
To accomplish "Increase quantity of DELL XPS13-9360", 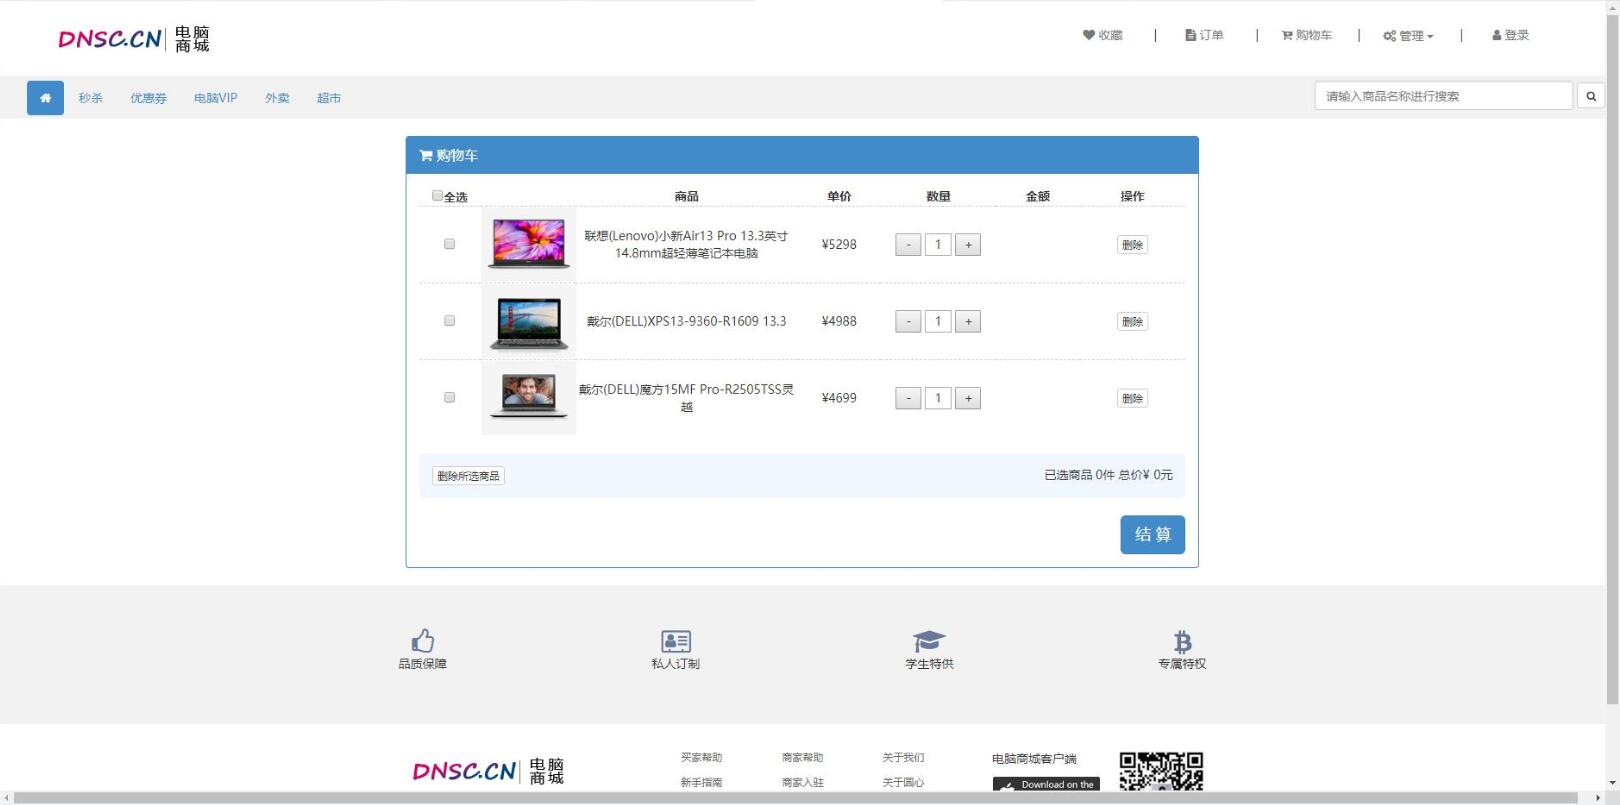I will (968, 322).
